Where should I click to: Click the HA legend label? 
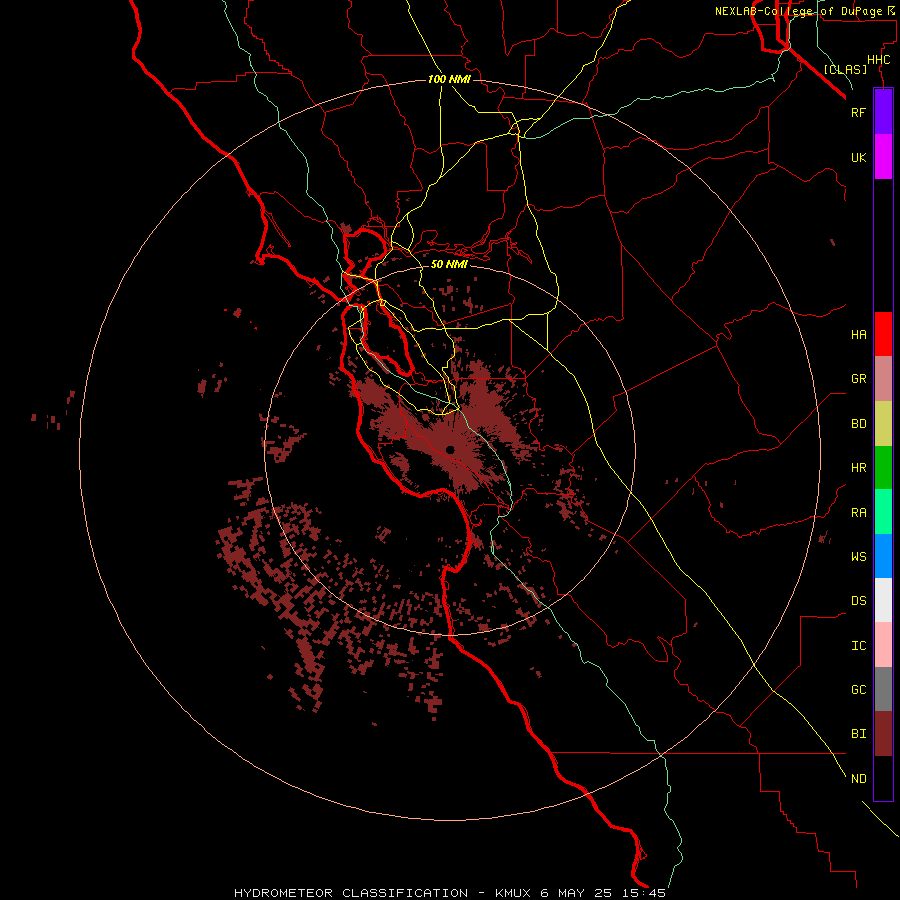858,335
